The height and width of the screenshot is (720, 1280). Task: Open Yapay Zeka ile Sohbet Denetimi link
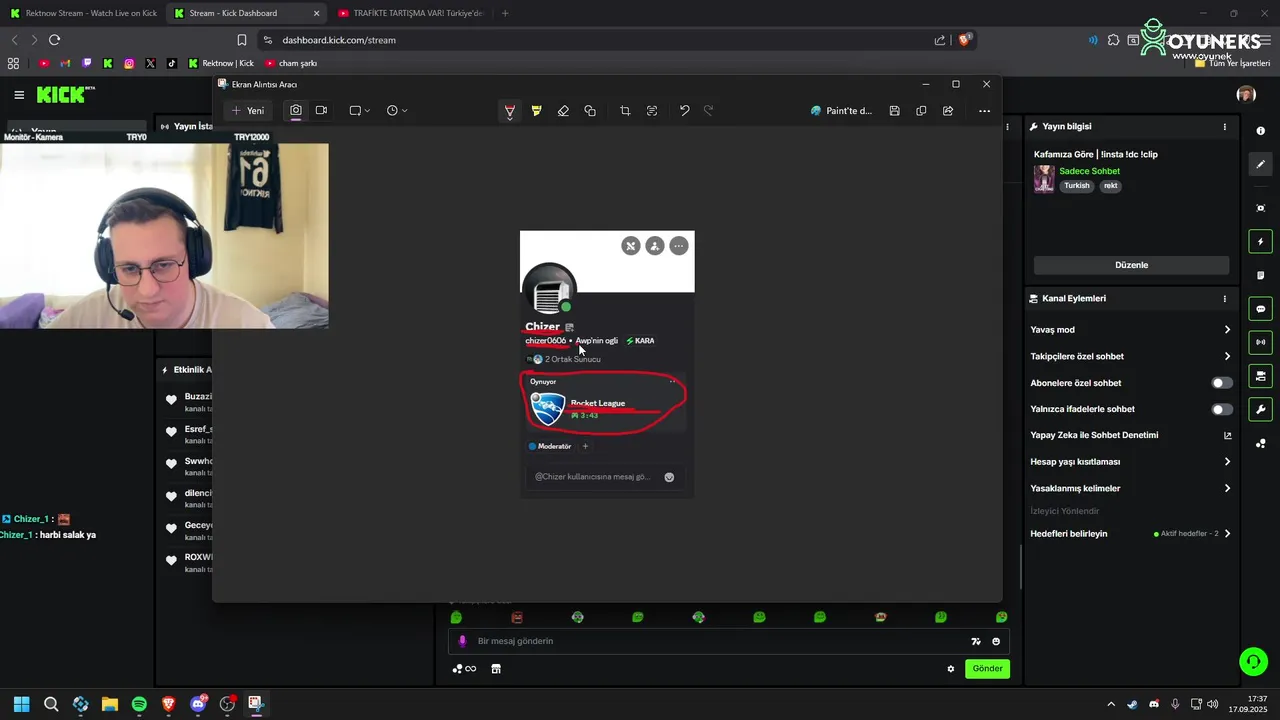[x=1130, y=435]
